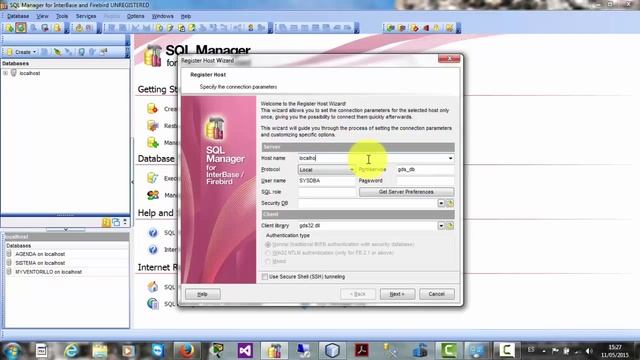640x360 pixels.
Task: Click the localhost server icon in the tree
Action: tap(14, 73)
